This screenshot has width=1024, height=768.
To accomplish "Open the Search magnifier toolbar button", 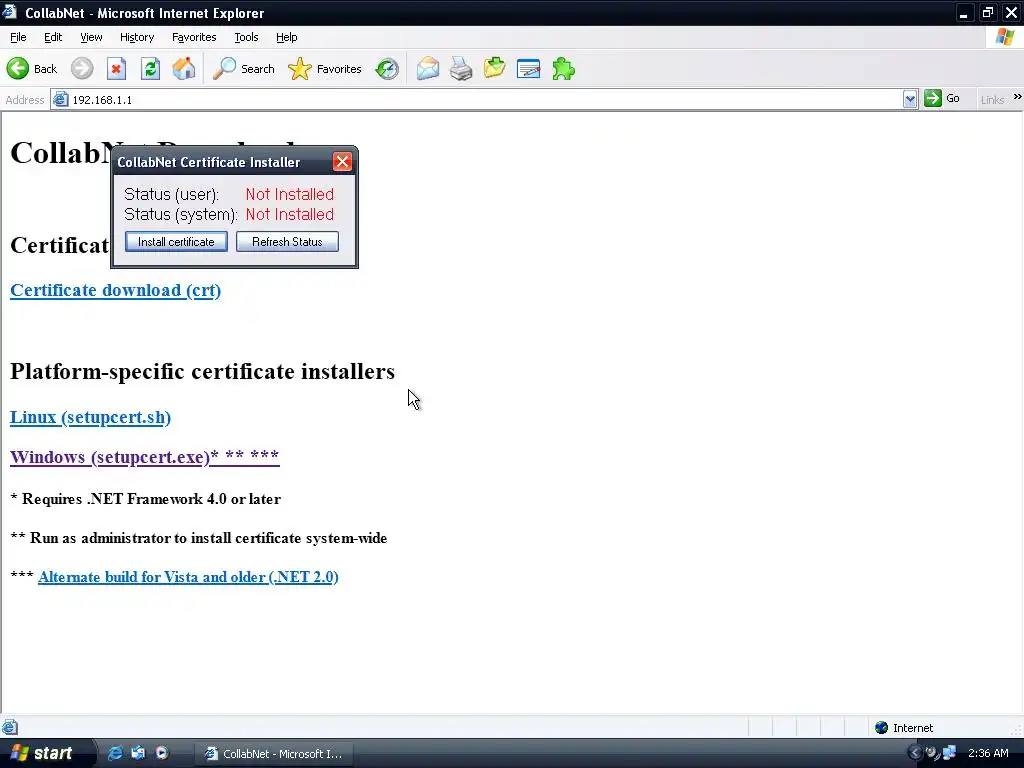I will click(x=244, y=69).
